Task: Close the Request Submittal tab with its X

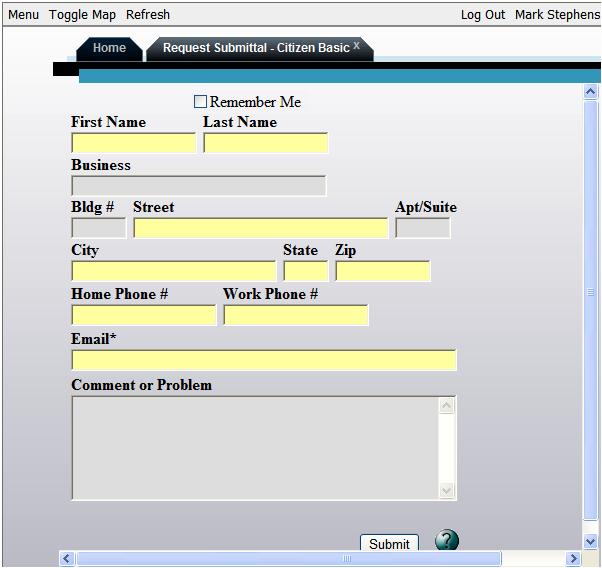Action: [356, 45]
